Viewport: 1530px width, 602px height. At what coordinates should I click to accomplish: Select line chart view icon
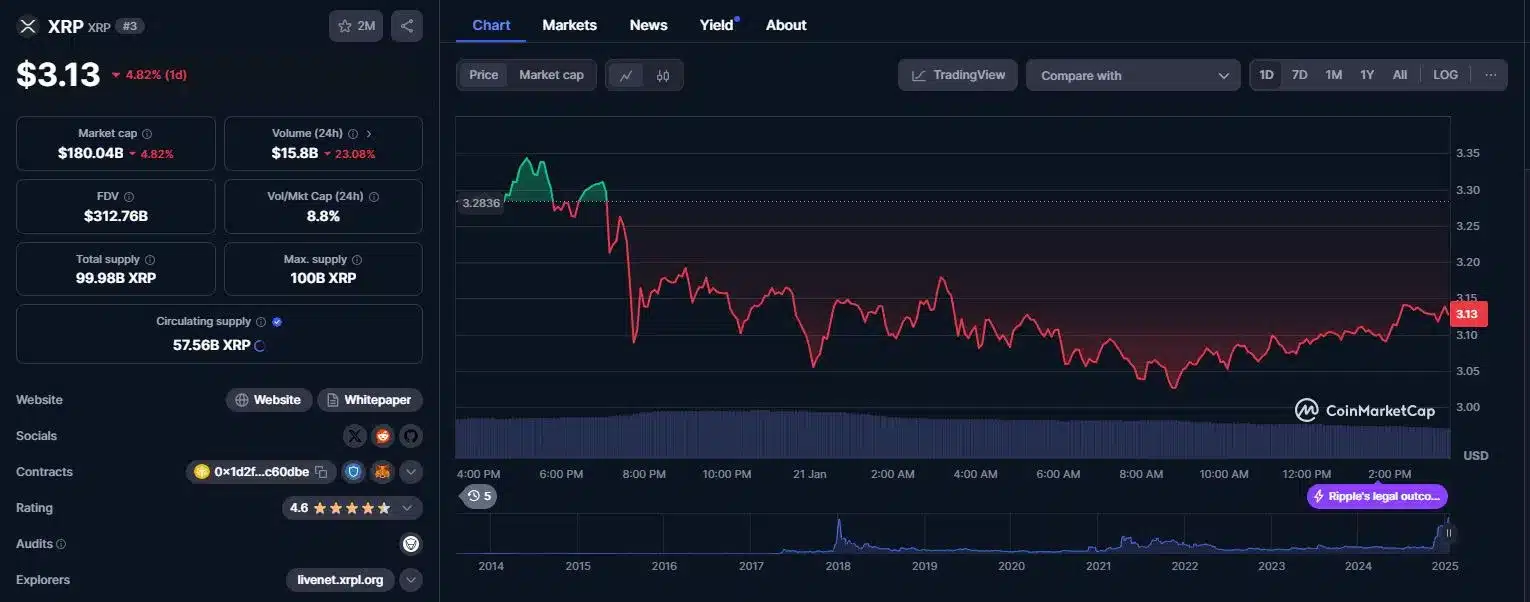(x=626, y=75)
